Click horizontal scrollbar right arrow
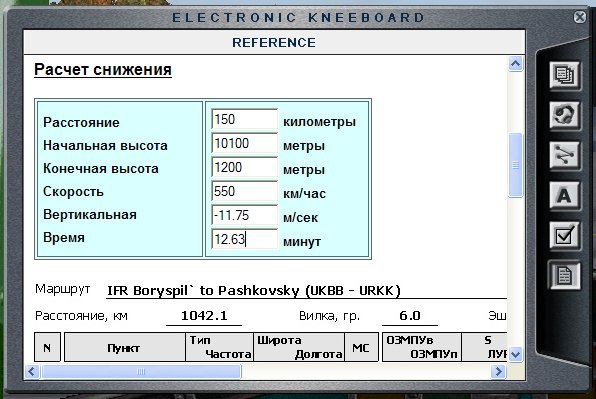Image resolution: width=596 pixels, height=399 pixels. tap(498, 371)
